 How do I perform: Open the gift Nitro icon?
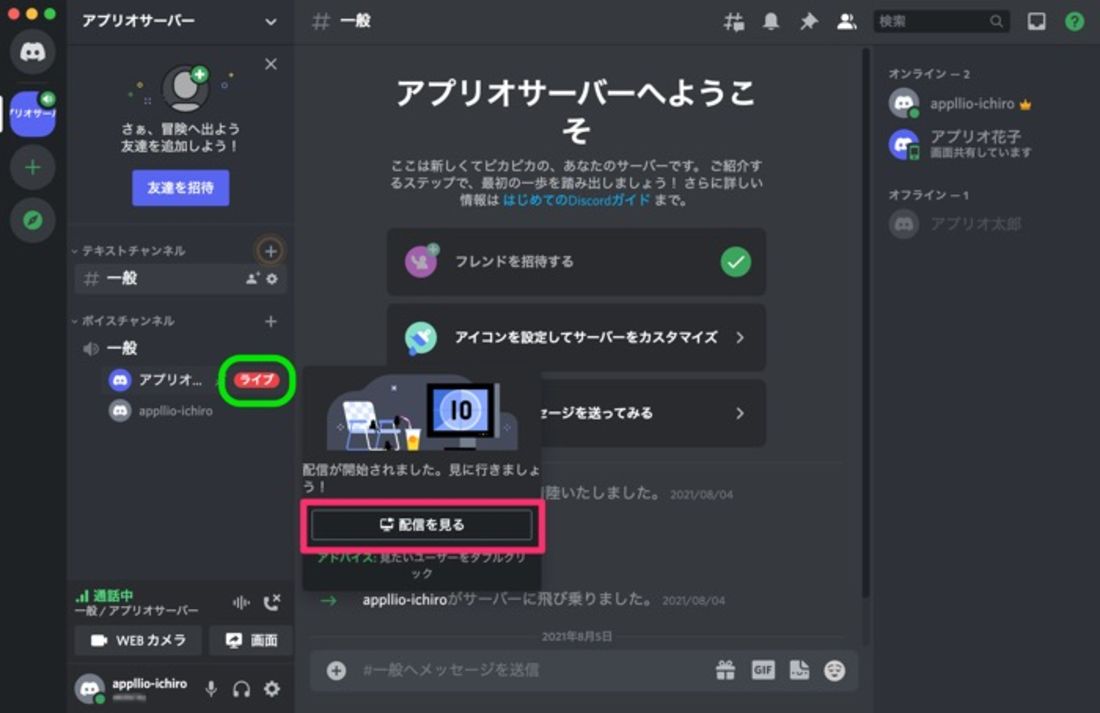point(725,670)
